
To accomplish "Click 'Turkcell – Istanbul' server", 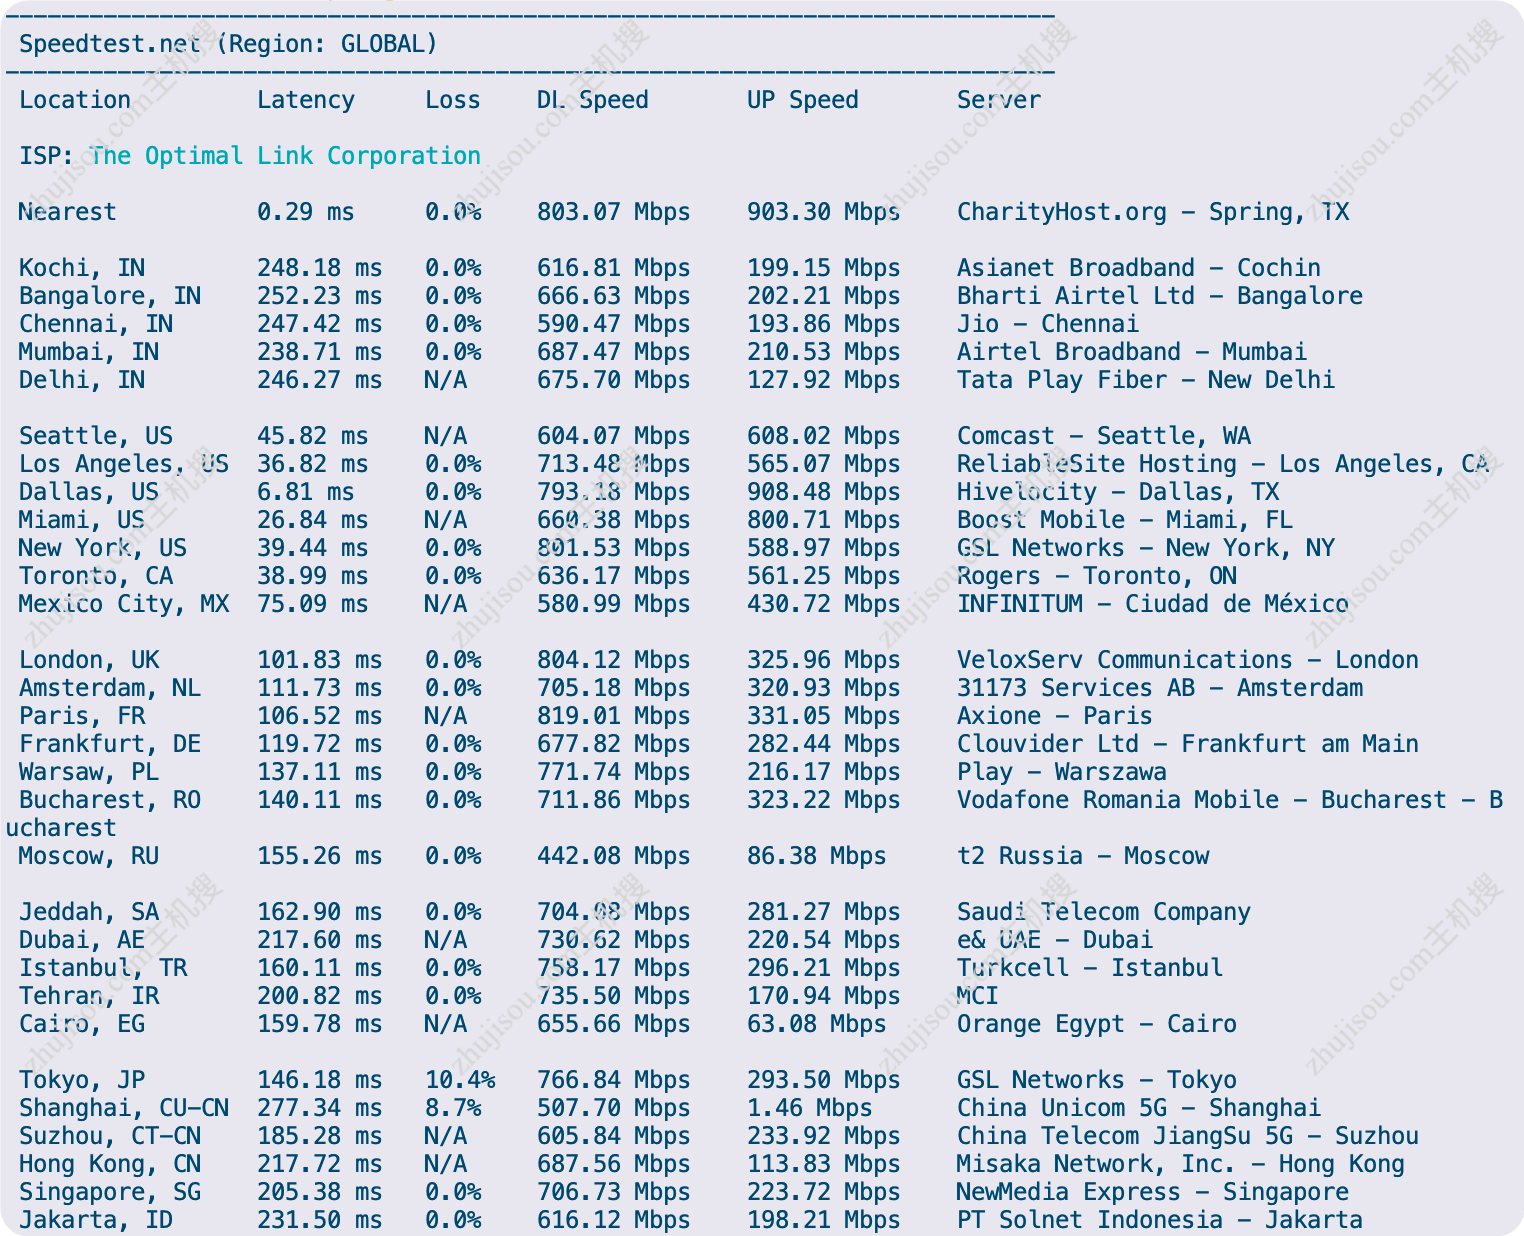I will click(1090, 968).
